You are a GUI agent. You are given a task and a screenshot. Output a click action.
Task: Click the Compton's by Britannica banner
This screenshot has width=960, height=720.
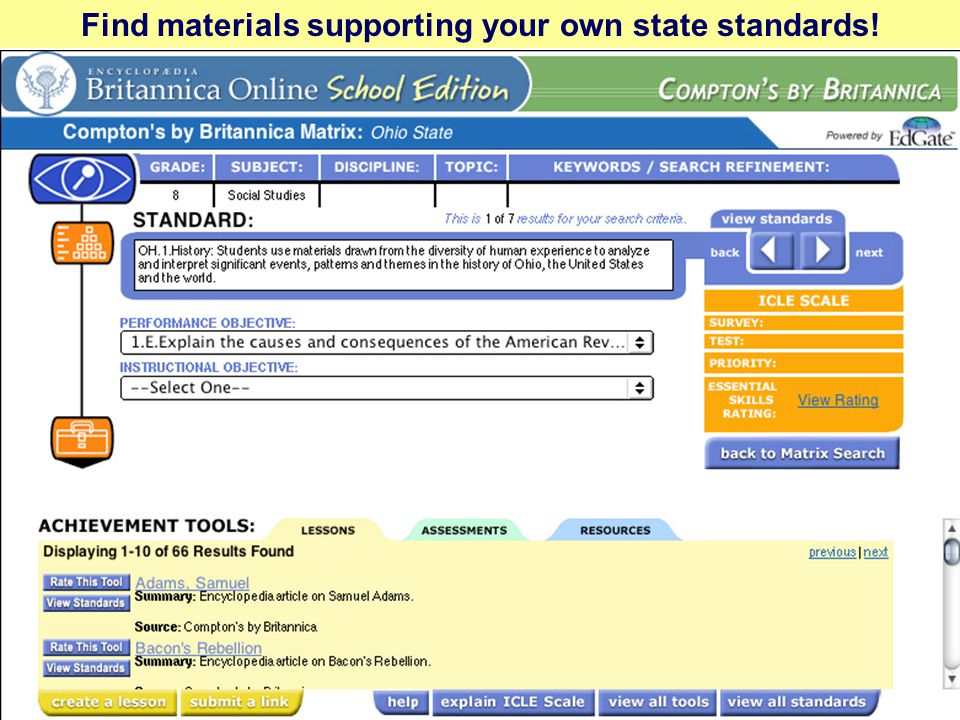799,90
